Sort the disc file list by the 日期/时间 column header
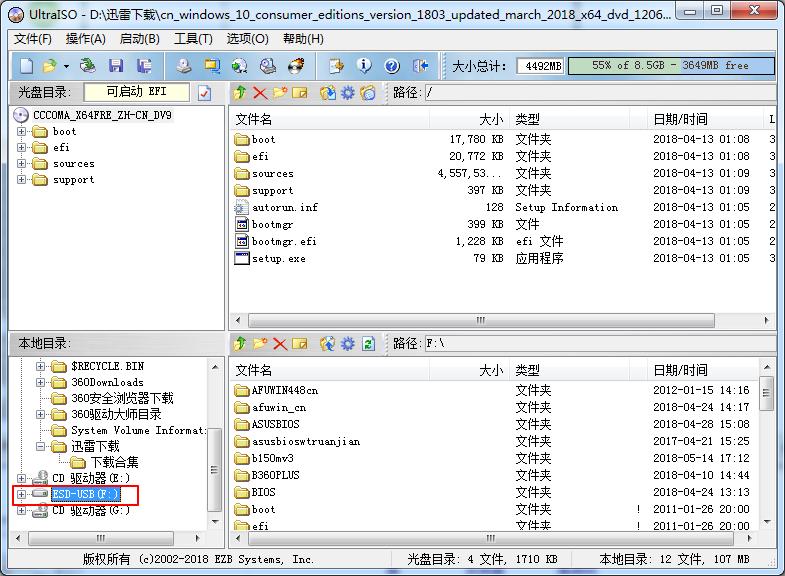This screenshot has height=576, width=785. [705, 119]
